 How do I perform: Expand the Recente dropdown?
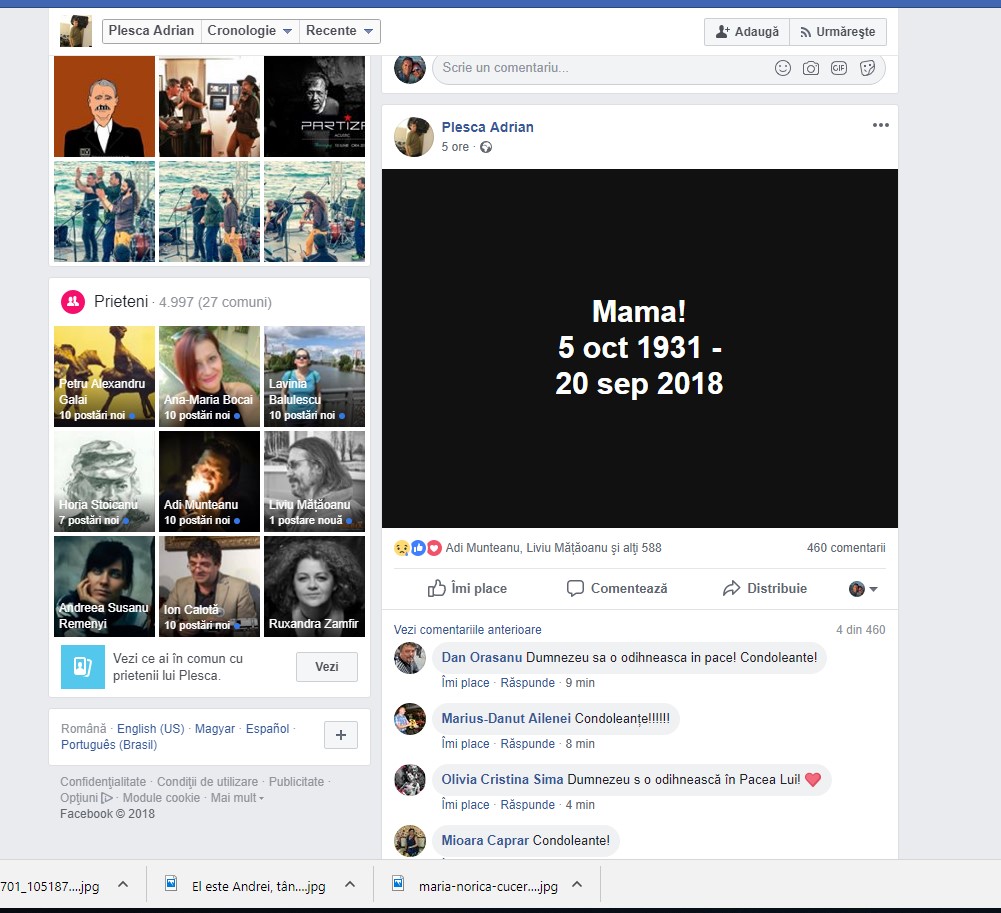(340, 31)
